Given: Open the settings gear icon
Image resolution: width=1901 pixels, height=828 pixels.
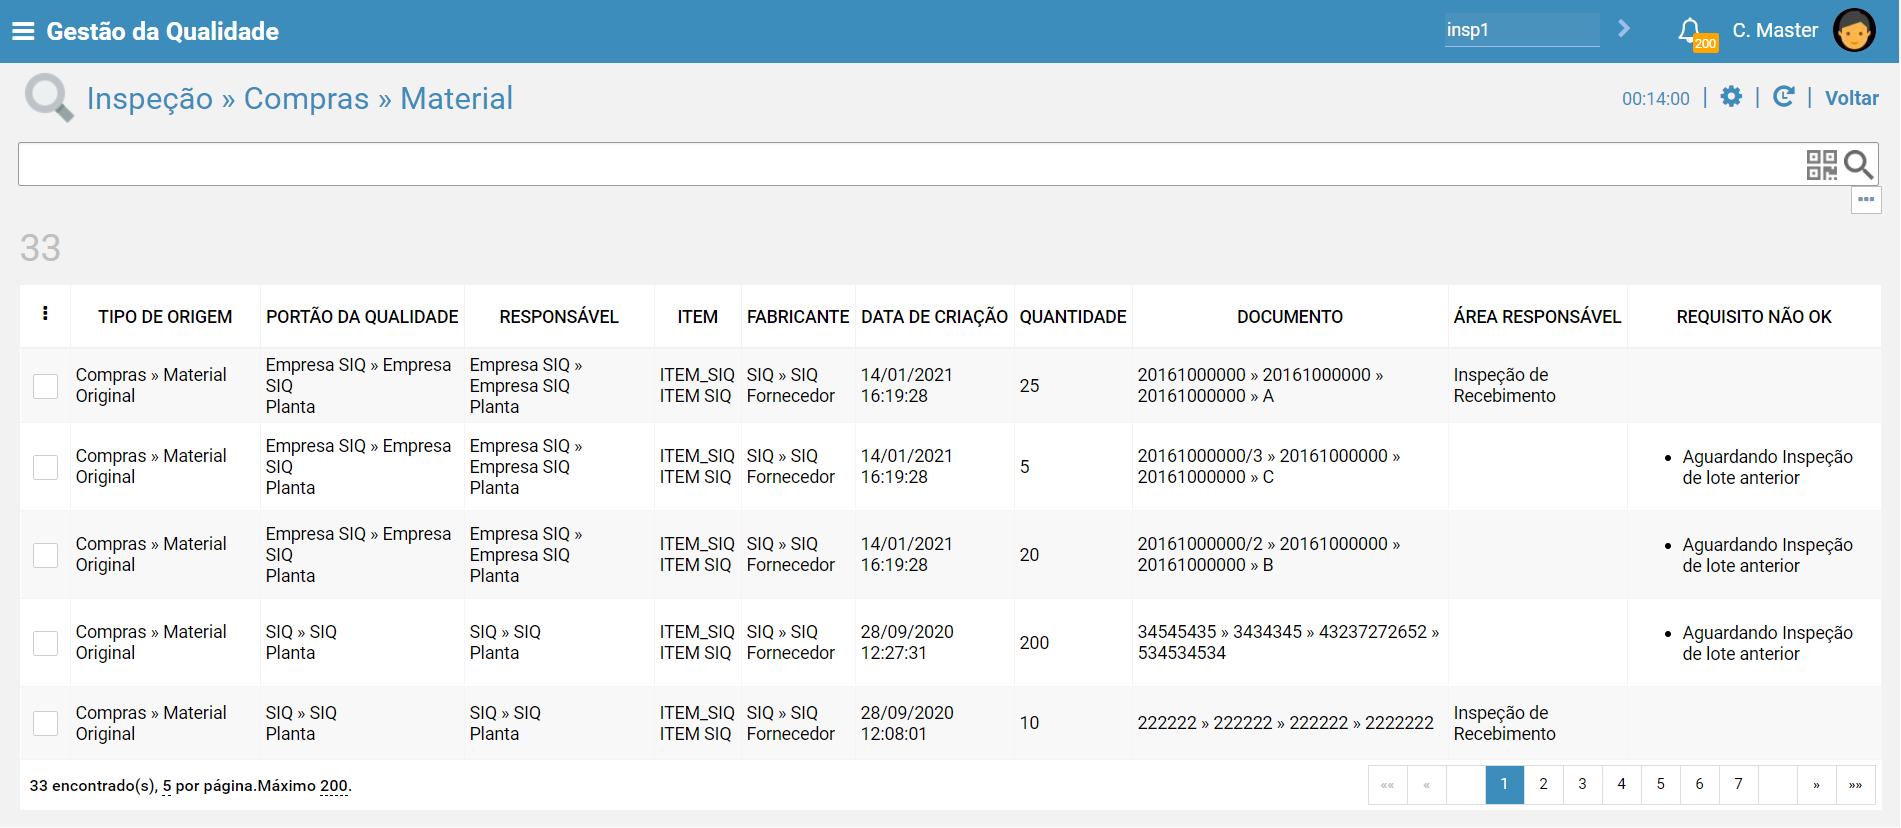Looking at the screenshot, I should (1731, 97).
